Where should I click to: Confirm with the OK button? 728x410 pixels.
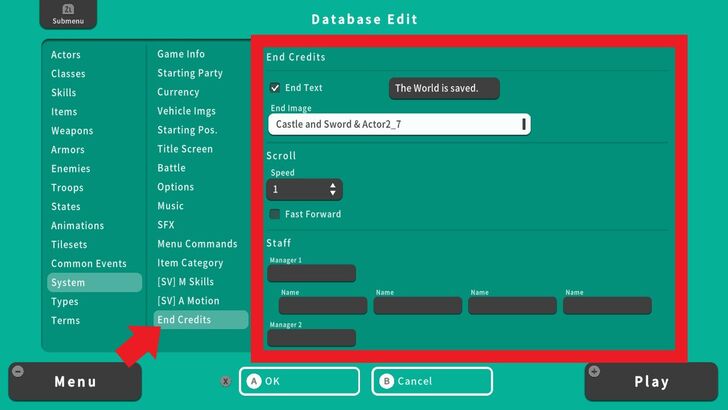(299, 381)
